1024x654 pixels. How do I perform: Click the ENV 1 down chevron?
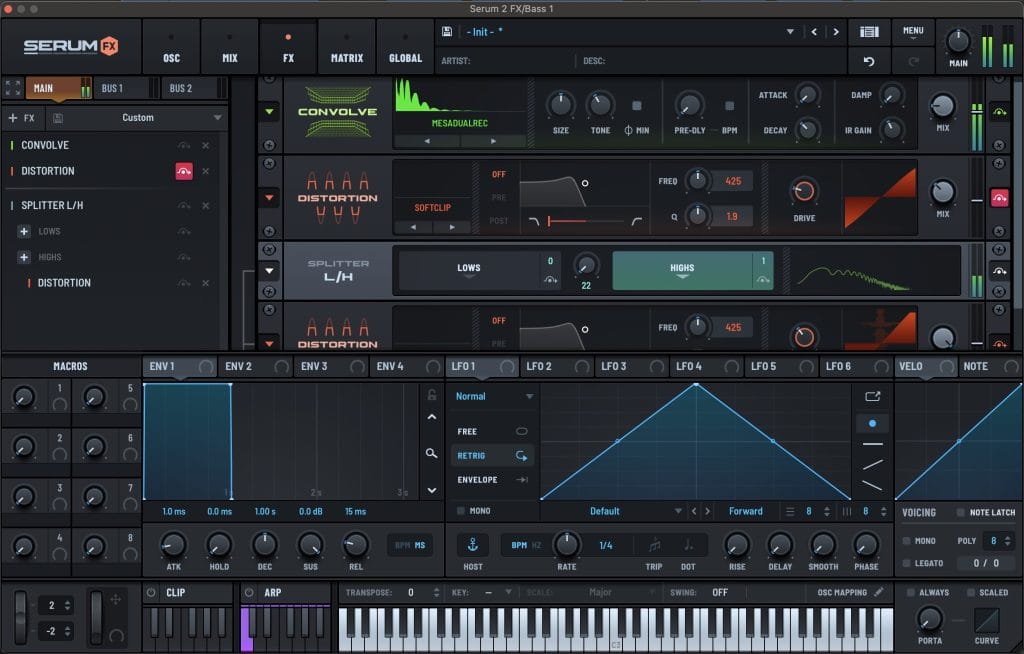tap(432, 490)
